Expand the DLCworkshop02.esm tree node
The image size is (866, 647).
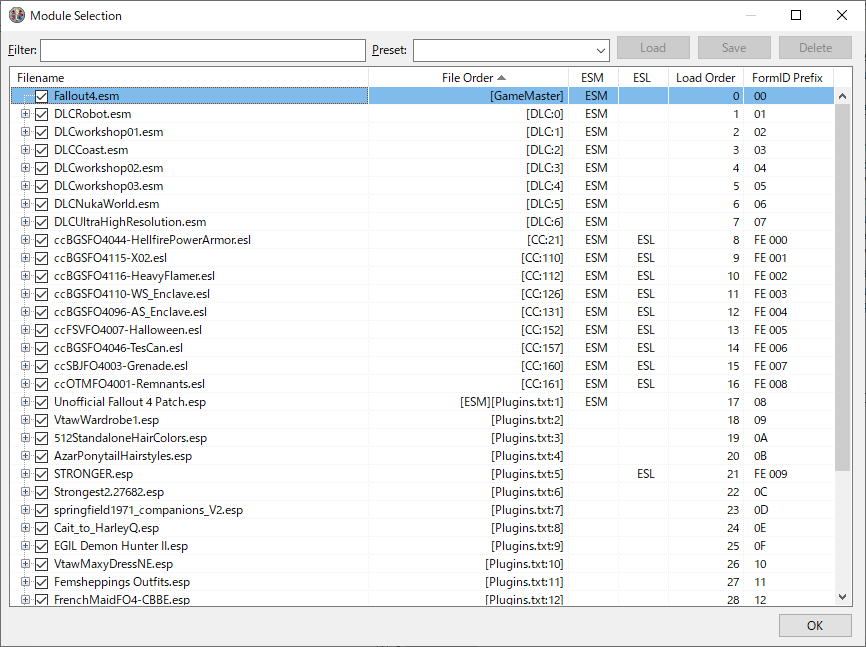25,167
